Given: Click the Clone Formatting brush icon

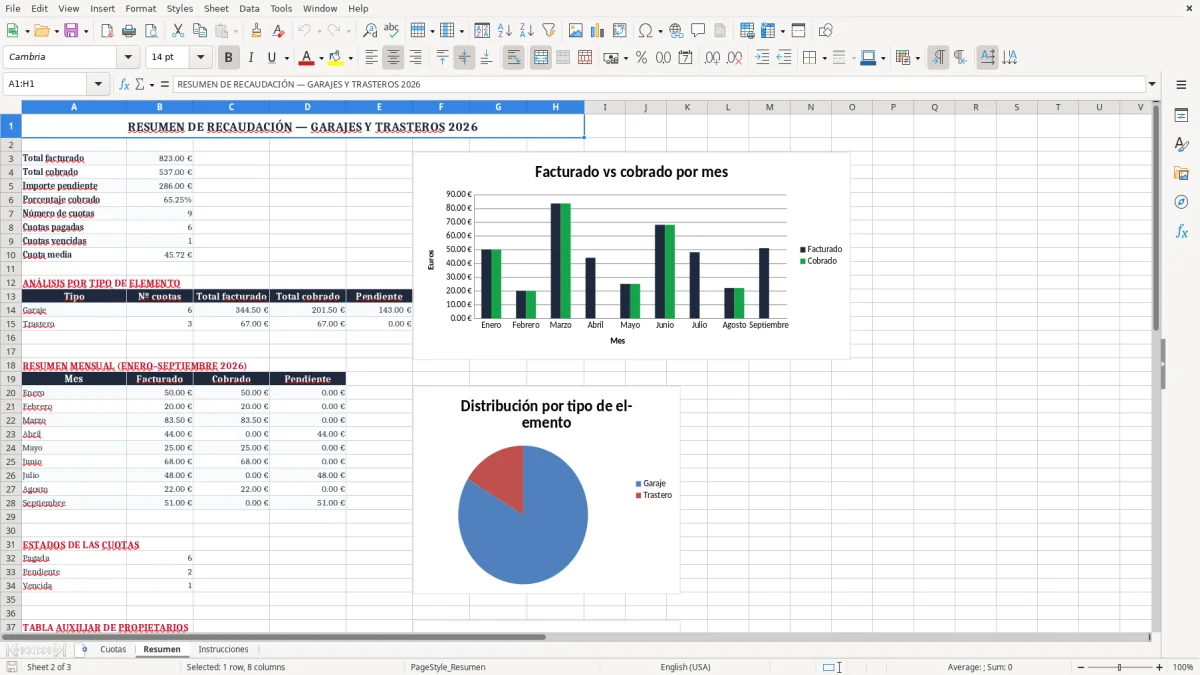Looking at the screenshot, I should (257, 31).
